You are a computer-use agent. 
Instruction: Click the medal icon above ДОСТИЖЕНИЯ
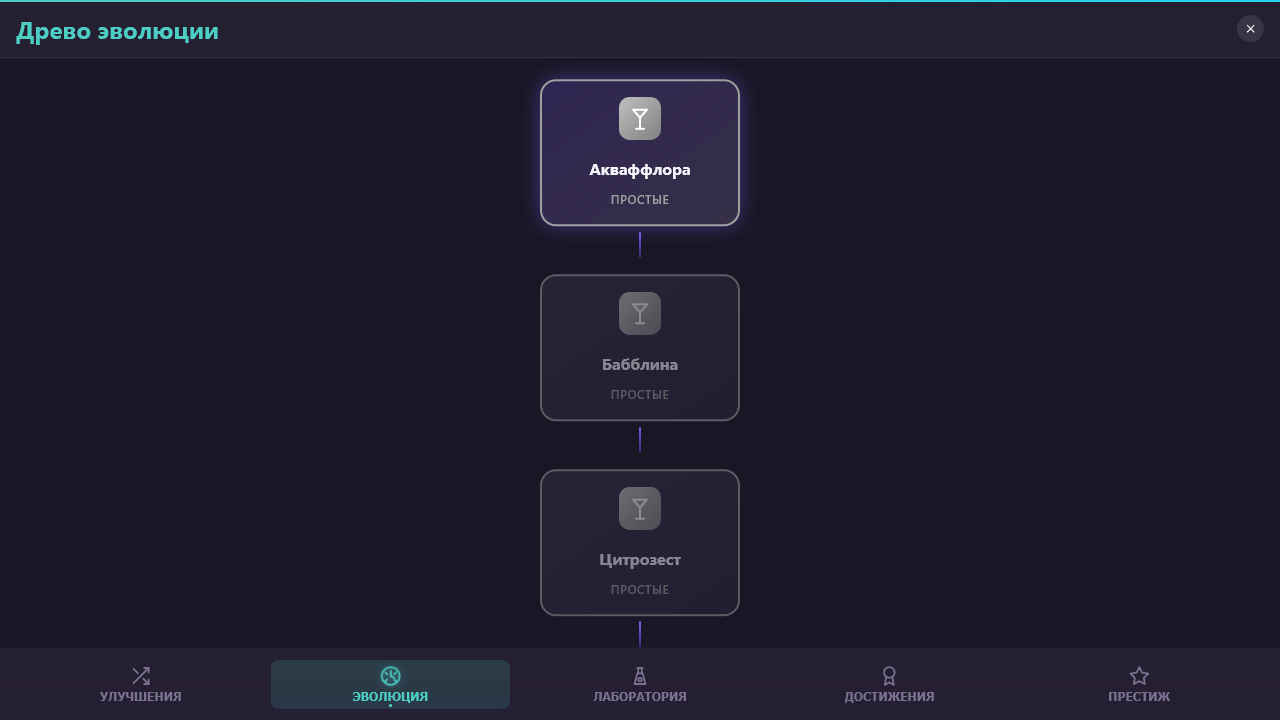(889, 675)
